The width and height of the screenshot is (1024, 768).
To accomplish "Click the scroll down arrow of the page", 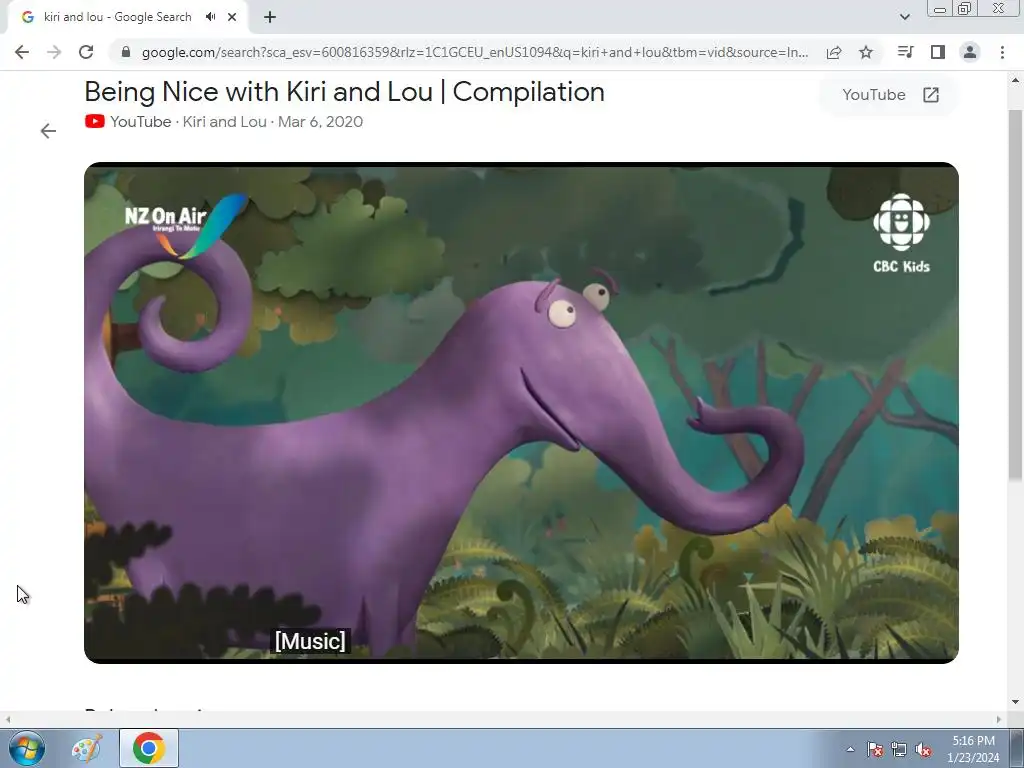I will click(1015, 703).
